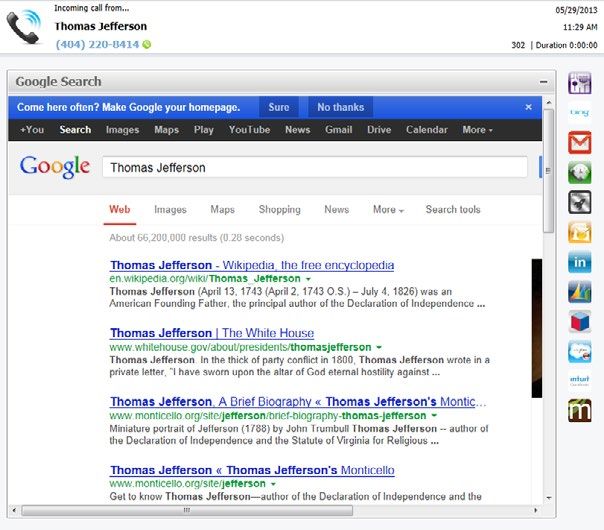Image resolution: width=604 pixels, height=530 pixels.
Task: Open Gmail in the Google black bar
Action: pos(339,130)
